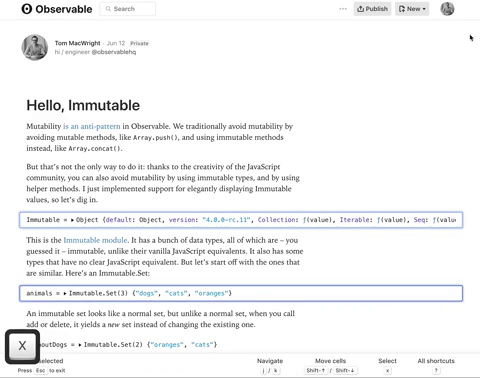Click the Shift-↑ move cells key

[x=315, y=371]
